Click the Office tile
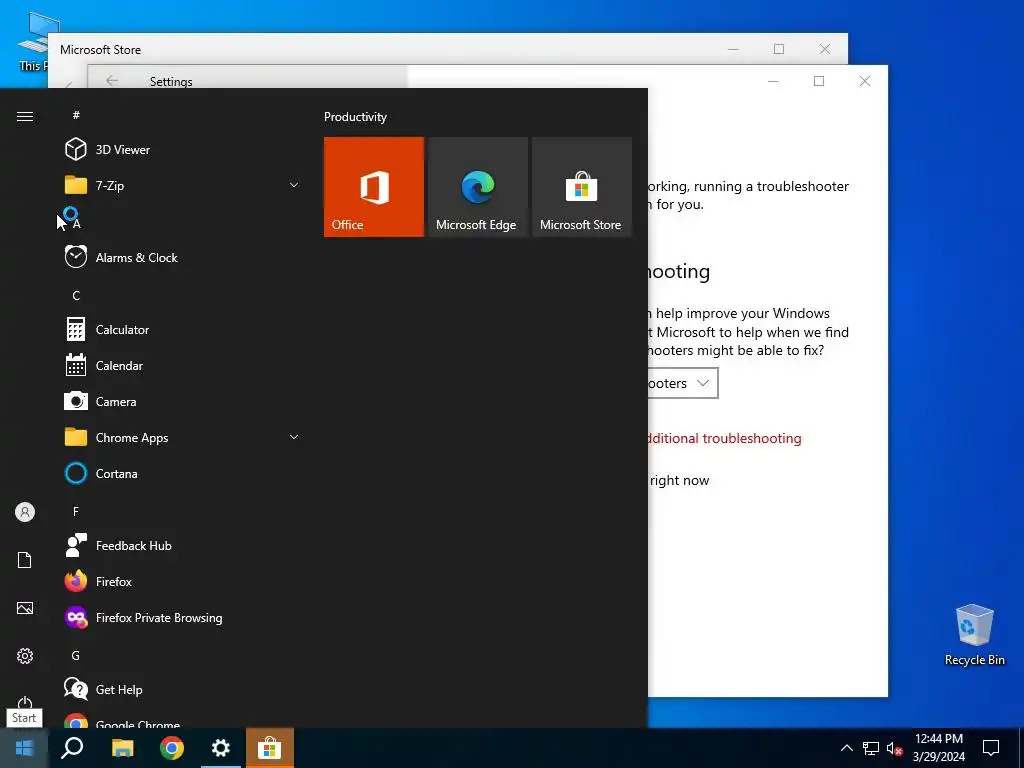 coord(374,187)
